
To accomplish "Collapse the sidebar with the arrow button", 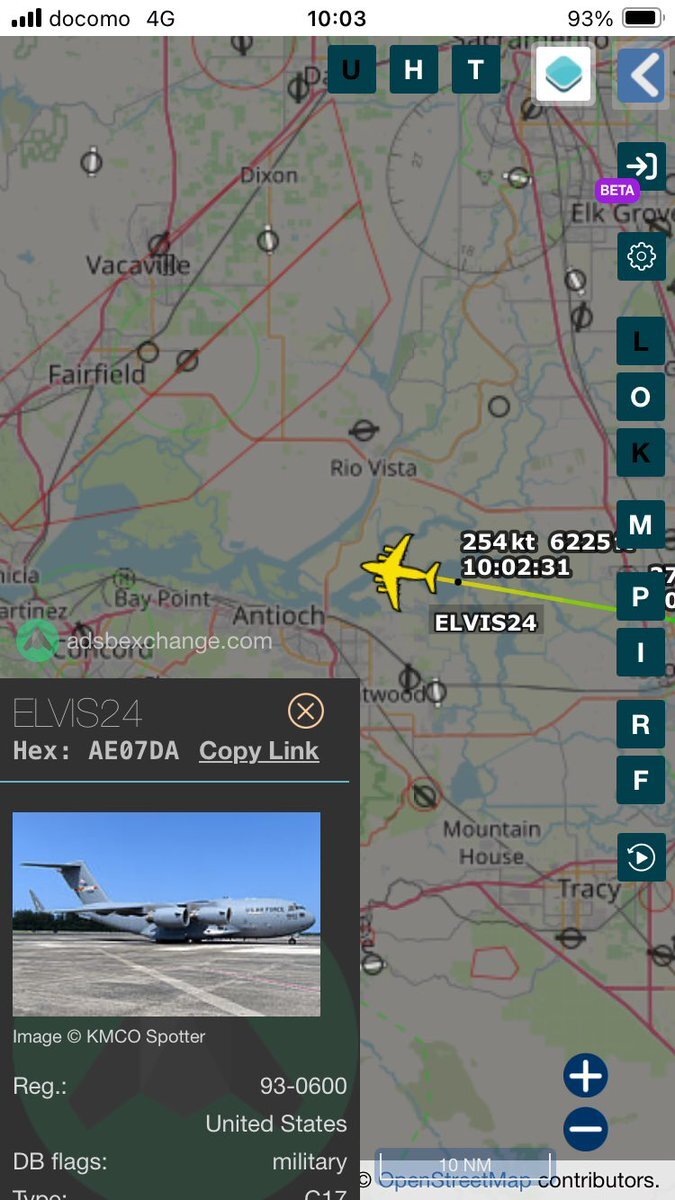I will point(641,76).
